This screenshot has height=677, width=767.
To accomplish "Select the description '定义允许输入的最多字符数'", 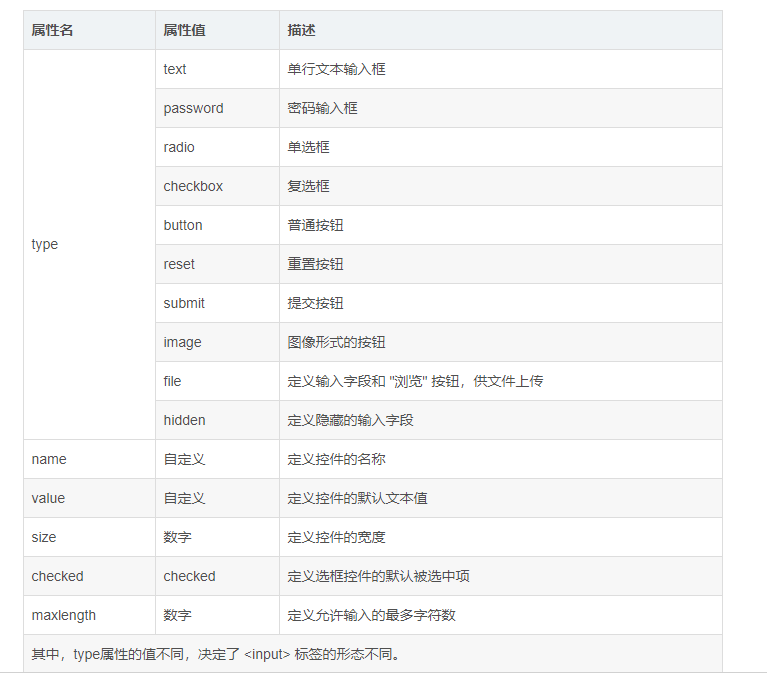I will [372, 615].
